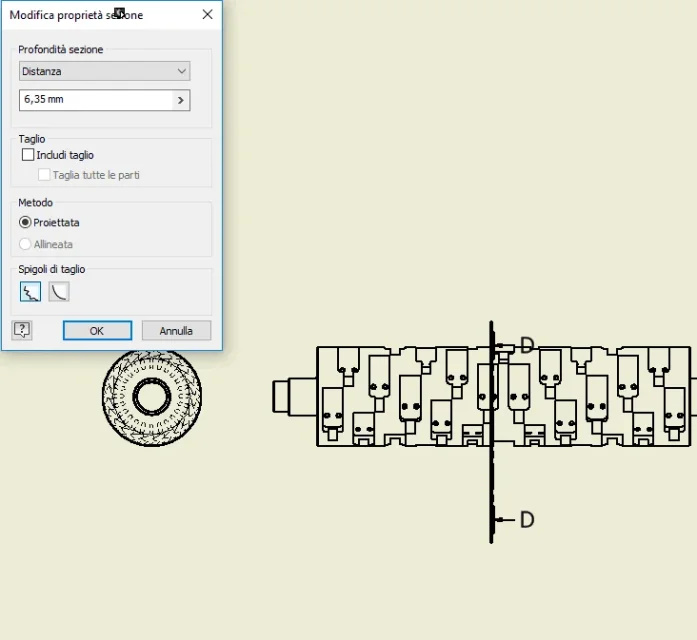Screen dimensions: 697x640
Task: Select the circular end view drawing
Action: coord(152,396)
